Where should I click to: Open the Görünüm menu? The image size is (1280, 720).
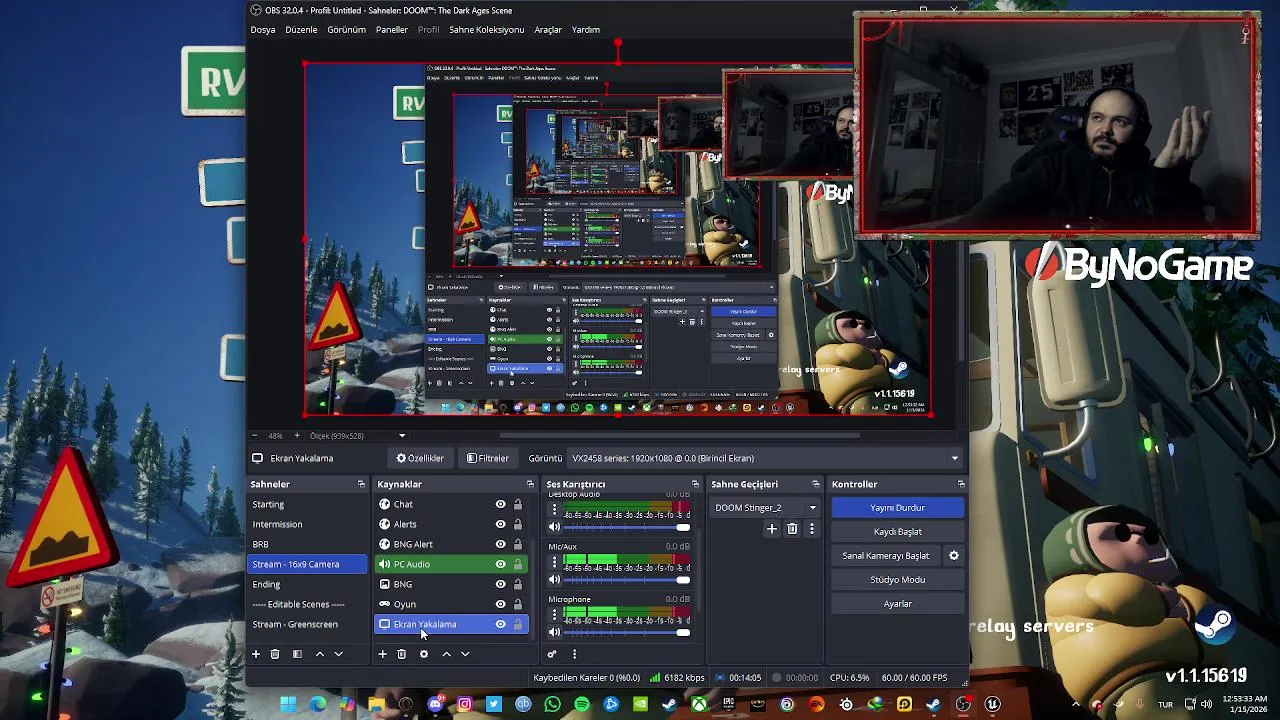point(346,30)
